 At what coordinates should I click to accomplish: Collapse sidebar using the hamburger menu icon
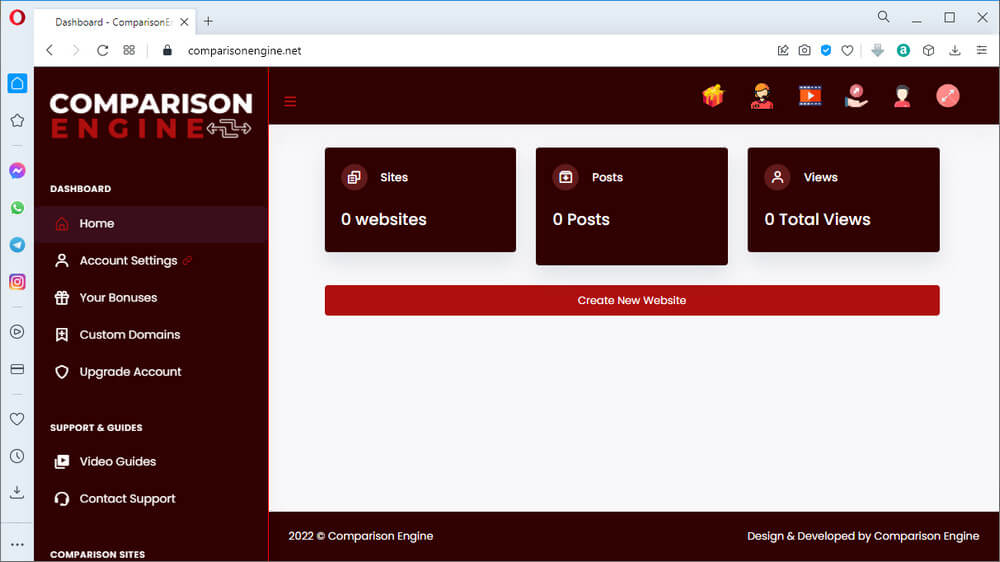(290, 101)
